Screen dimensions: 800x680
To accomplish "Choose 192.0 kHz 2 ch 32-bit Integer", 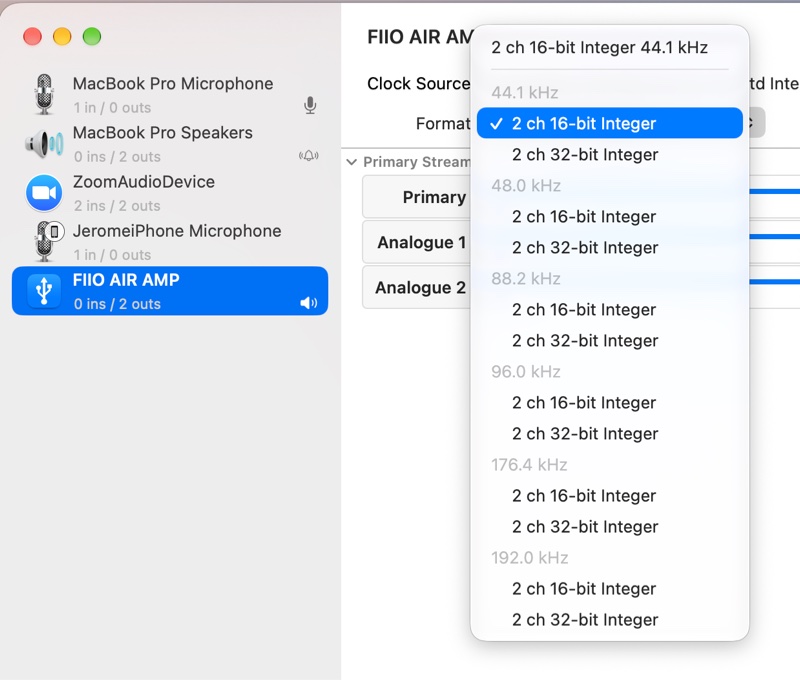I will click(610, 620).
